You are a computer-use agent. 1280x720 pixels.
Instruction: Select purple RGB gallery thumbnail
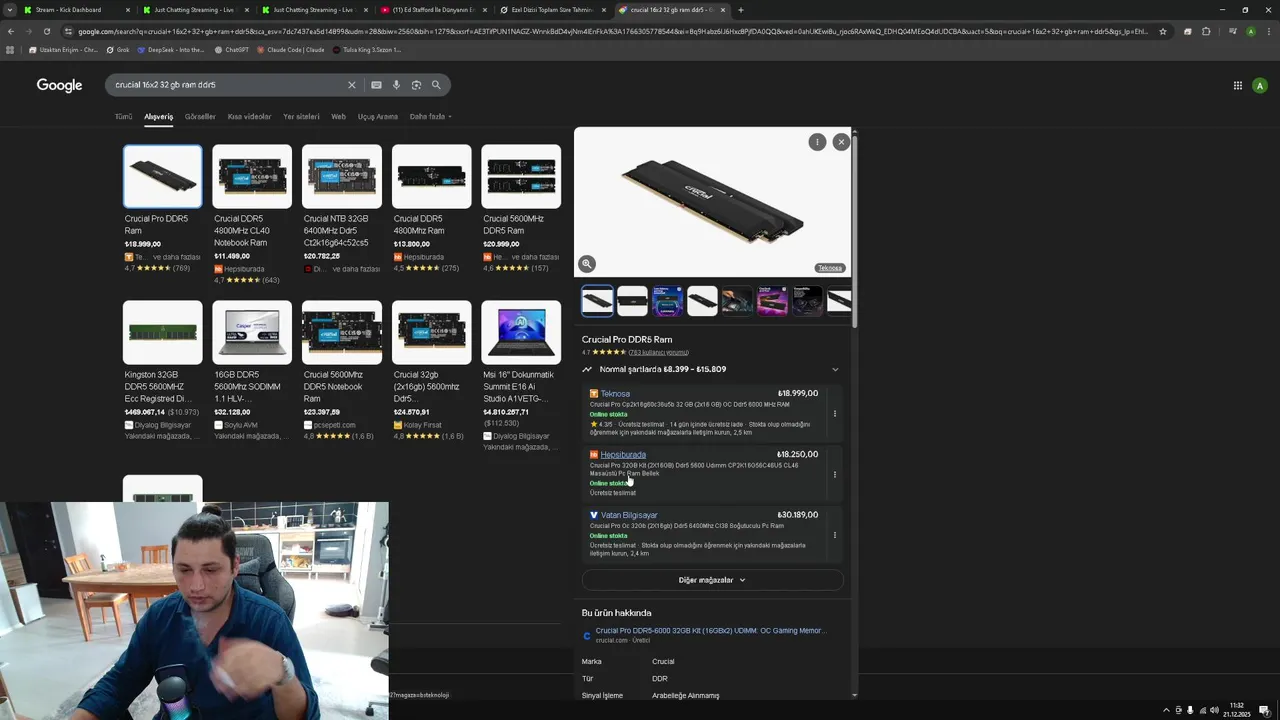click(x=772, y=301)
